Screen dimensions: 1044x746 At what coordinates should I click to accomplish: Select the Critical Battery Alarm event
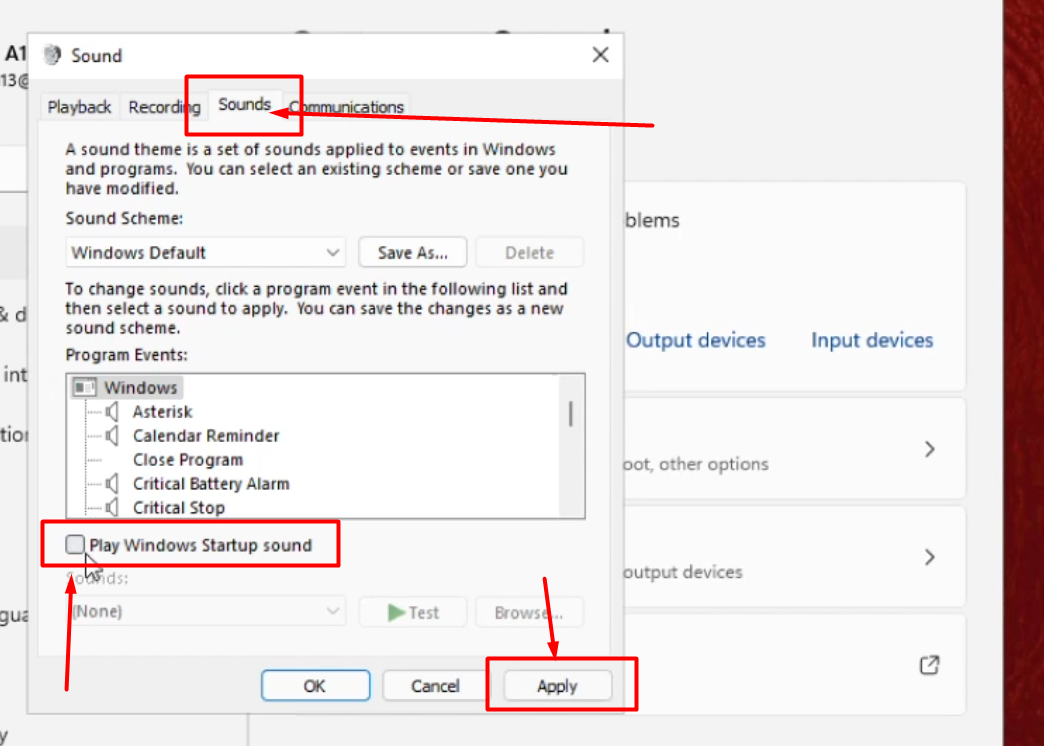211,484
